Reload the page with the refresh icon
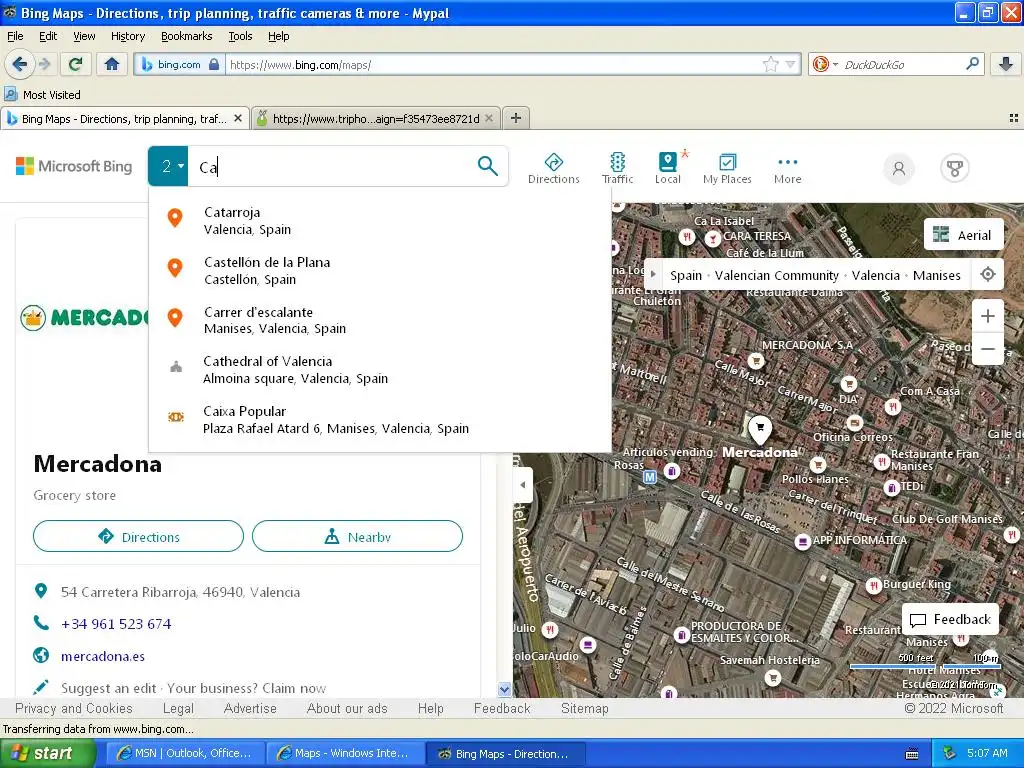This screenshot has width=1024, height=768. [75, 64]
